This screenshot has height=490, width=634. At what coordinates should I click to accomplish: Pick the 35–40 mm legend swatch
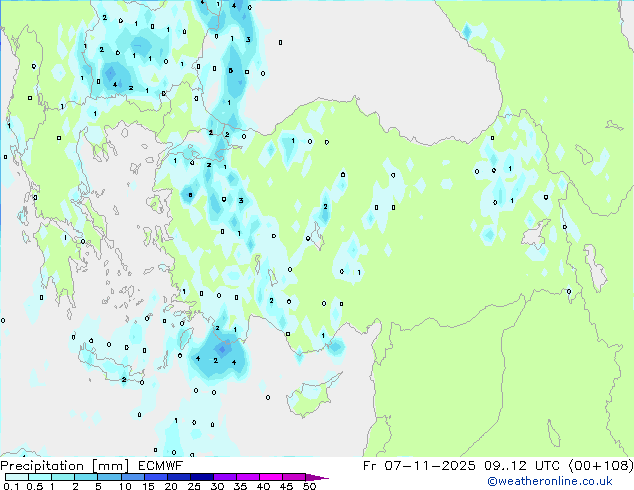247,477
